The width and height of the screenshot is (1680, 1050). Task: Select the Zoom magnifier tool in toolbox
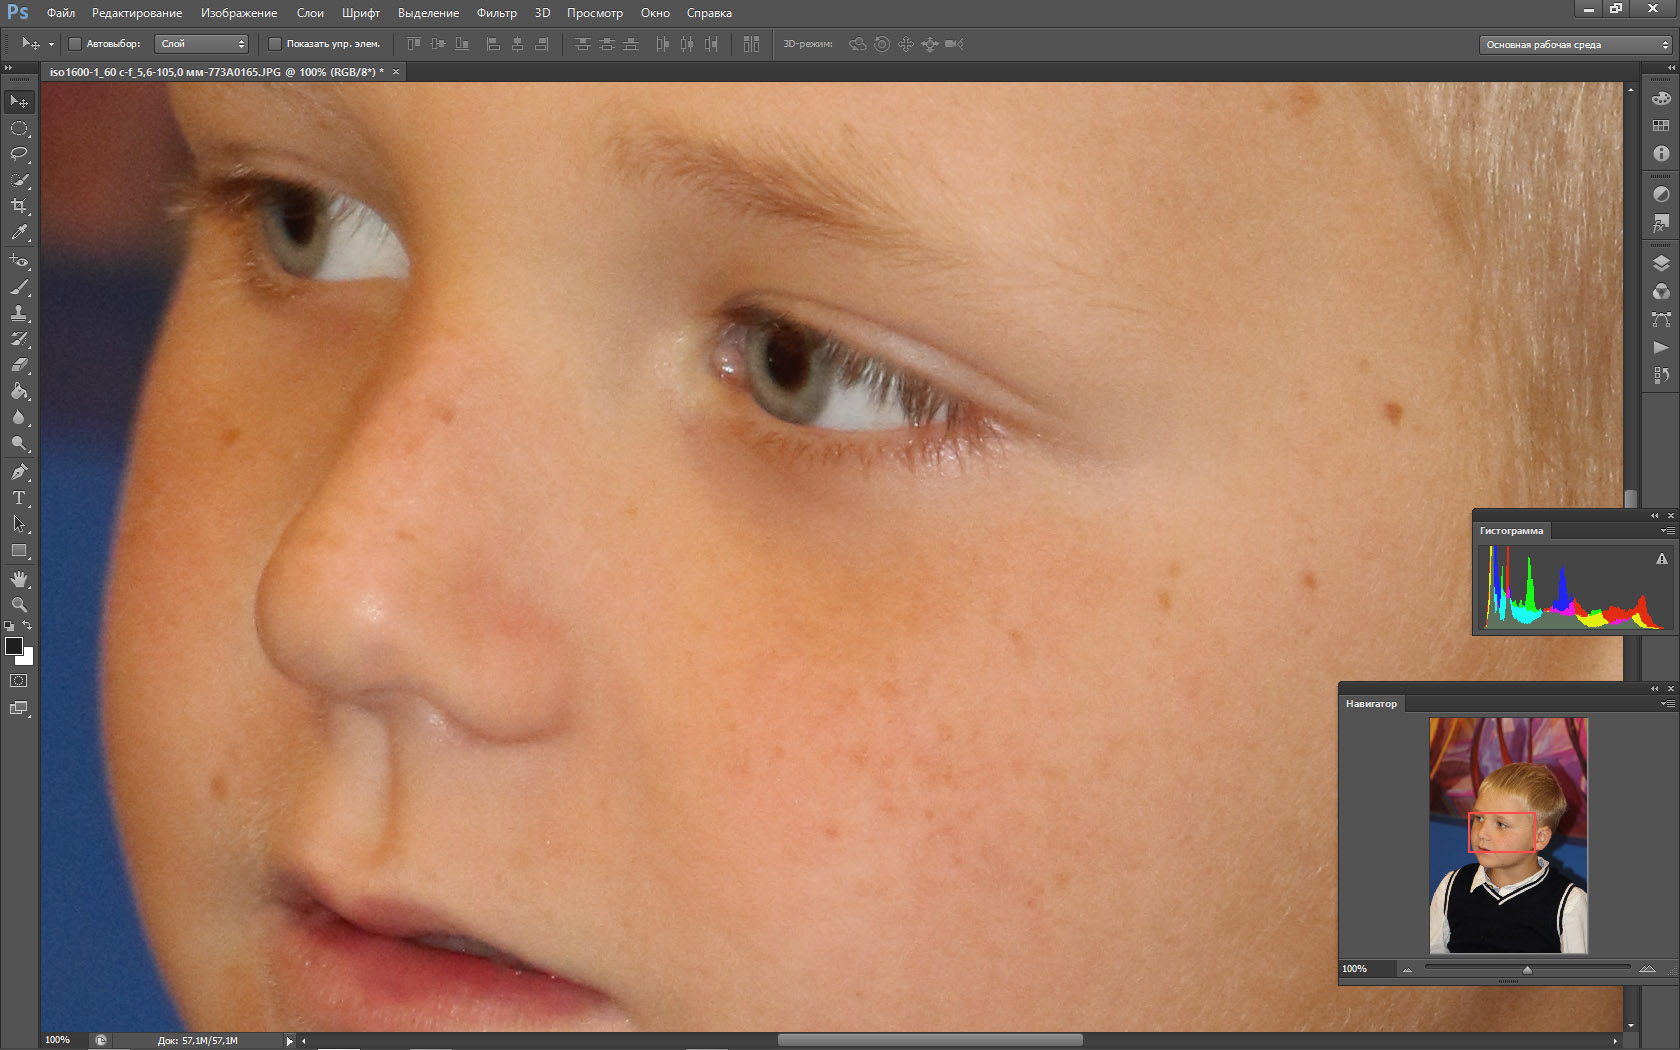pyautogui.click(x=19, y=605)
